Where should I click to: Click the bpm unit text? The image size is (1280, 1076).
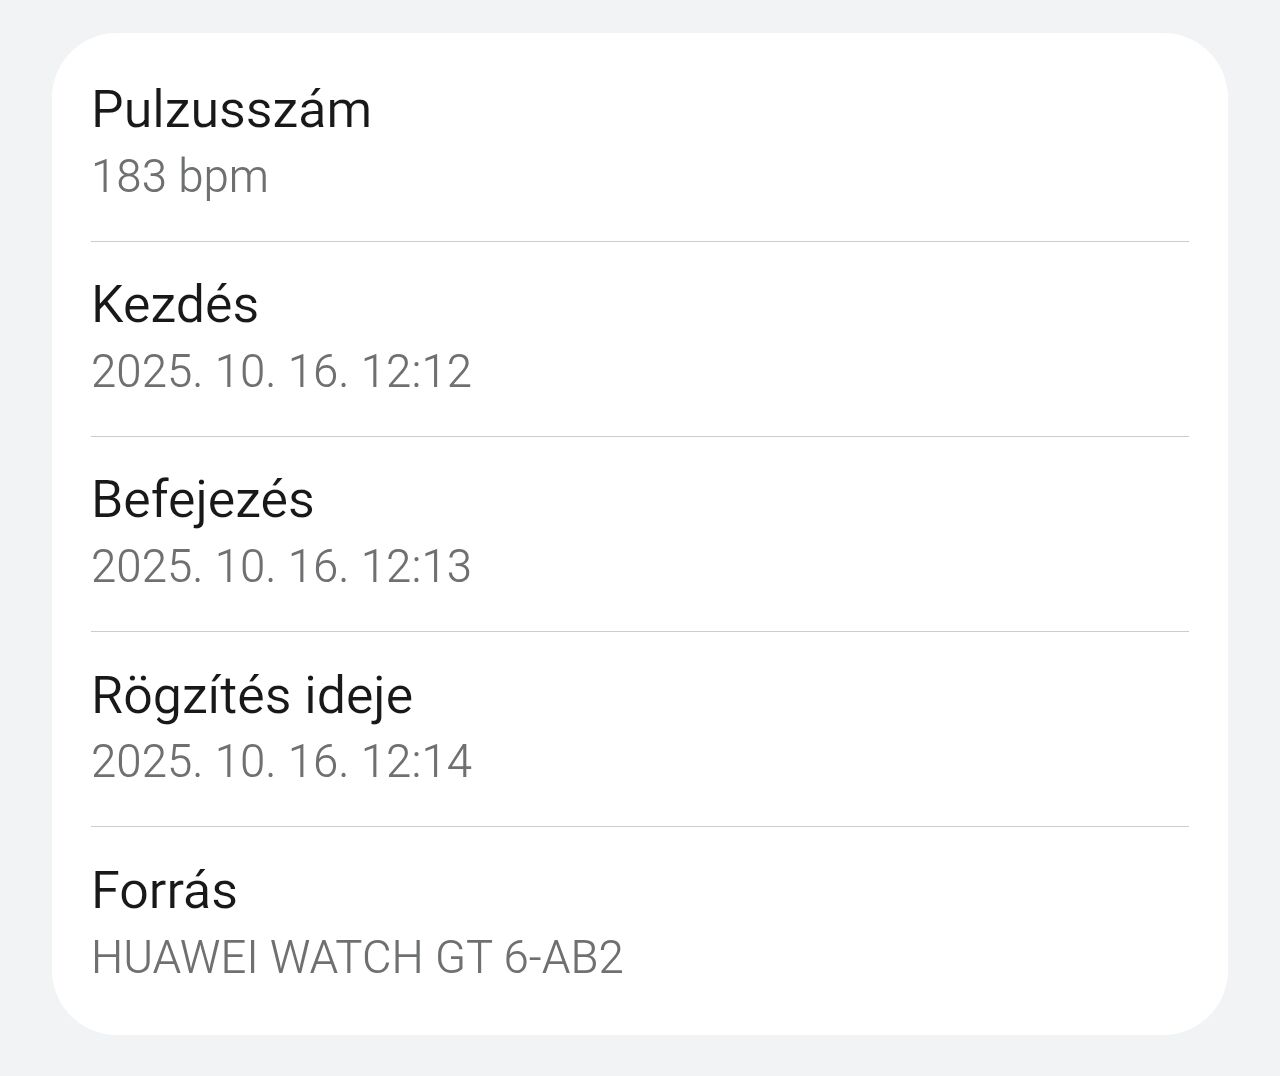(223, 179)
